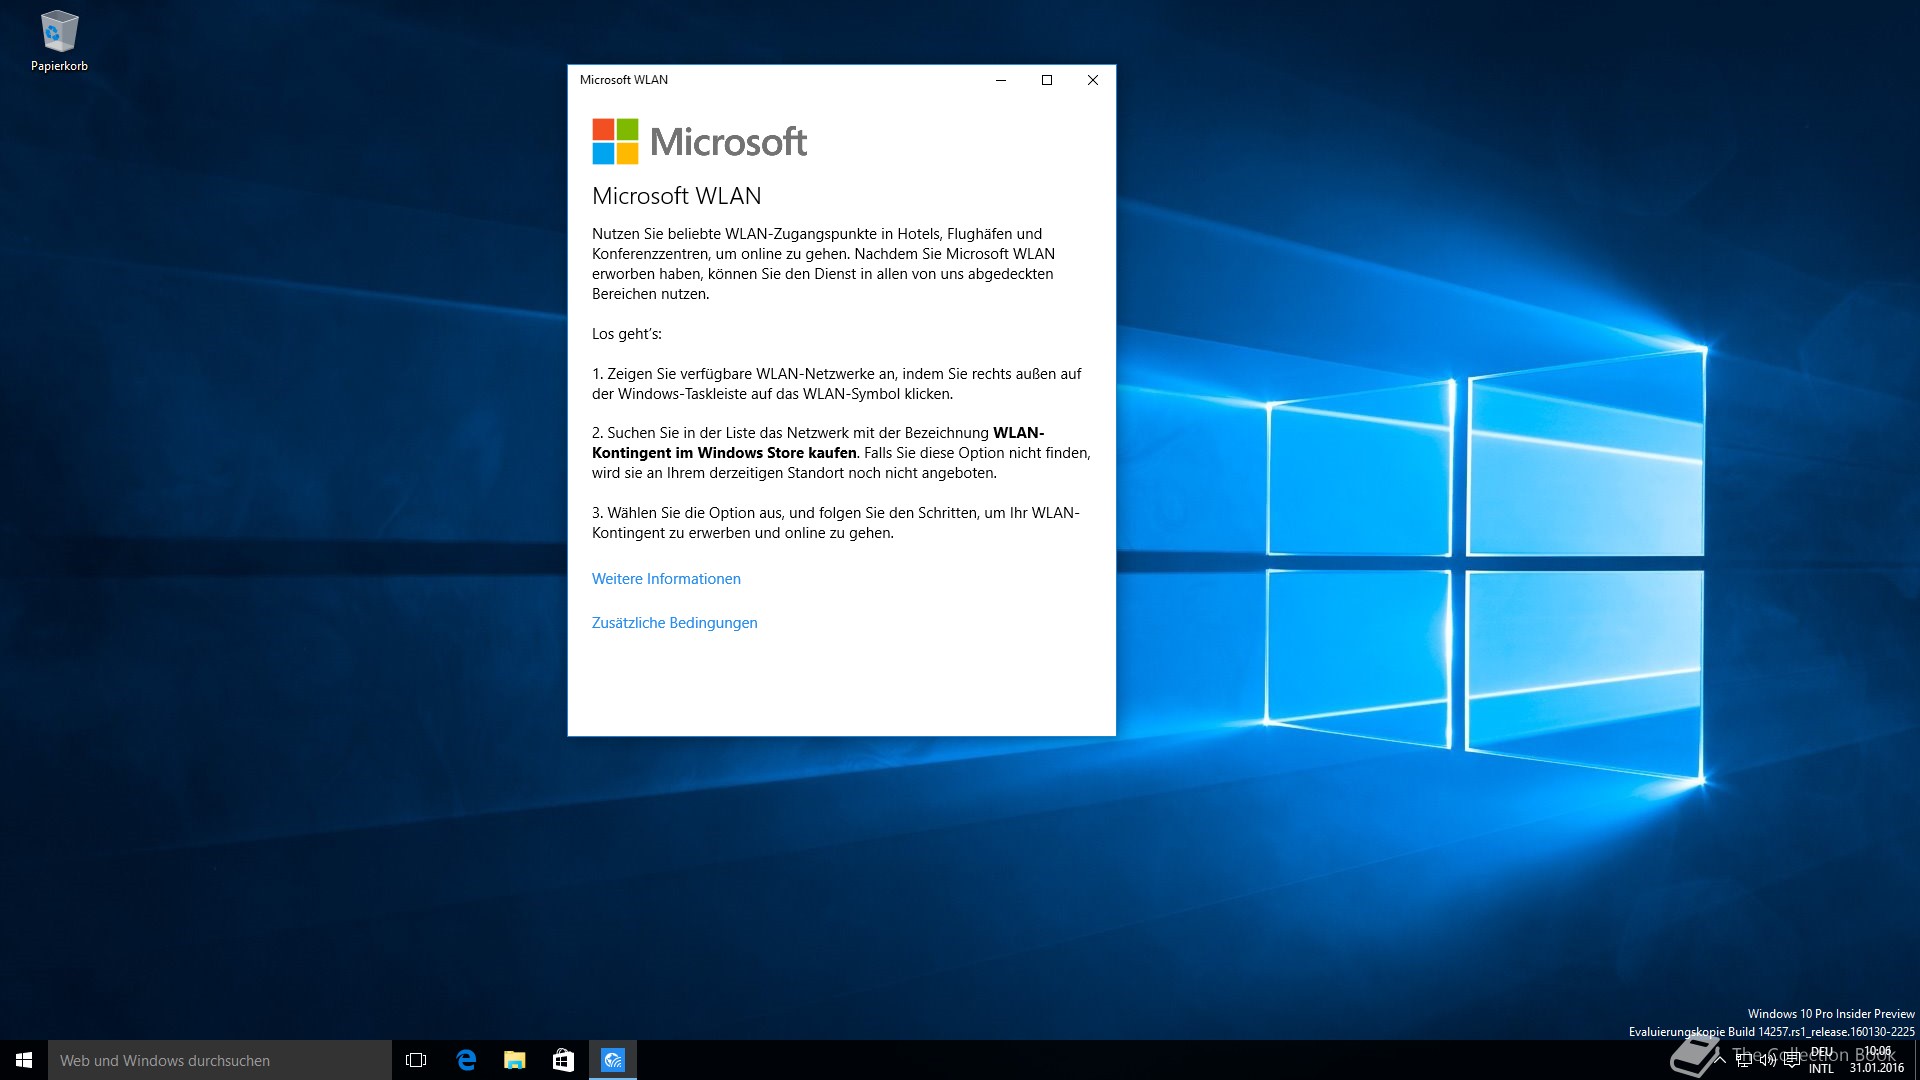Open the Windows Start menu

click(24, 1060)
